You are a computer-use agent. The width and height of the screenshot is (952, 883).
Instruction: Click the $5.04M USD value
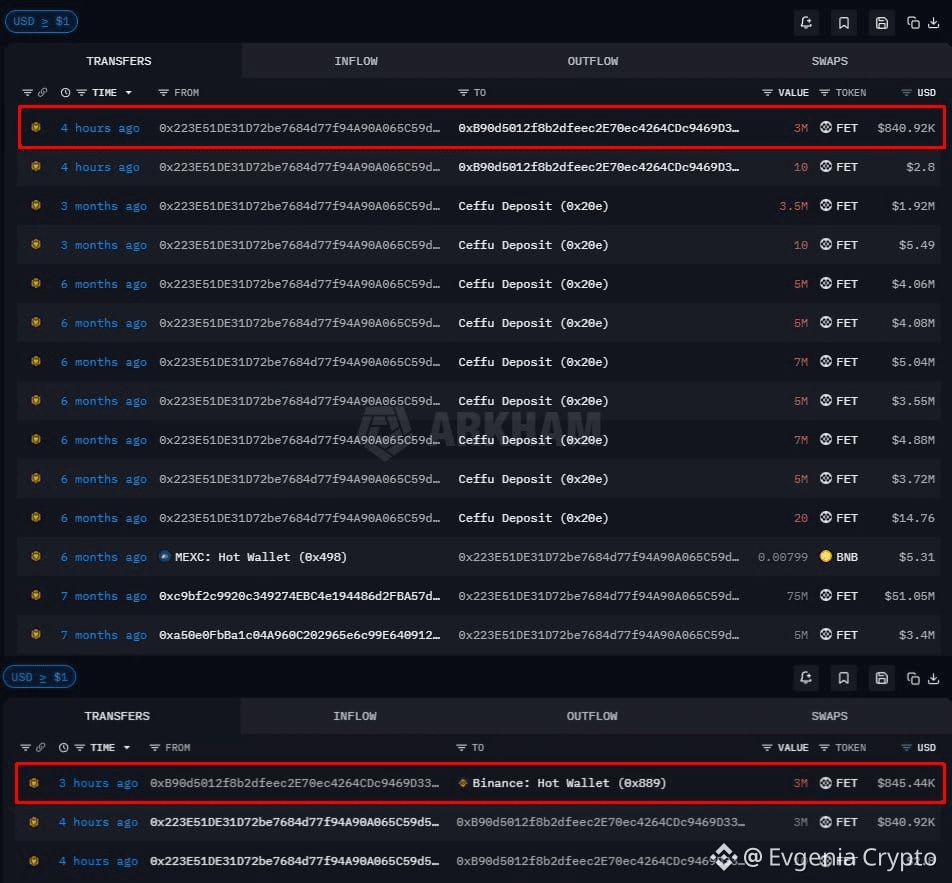click(913, 362)
